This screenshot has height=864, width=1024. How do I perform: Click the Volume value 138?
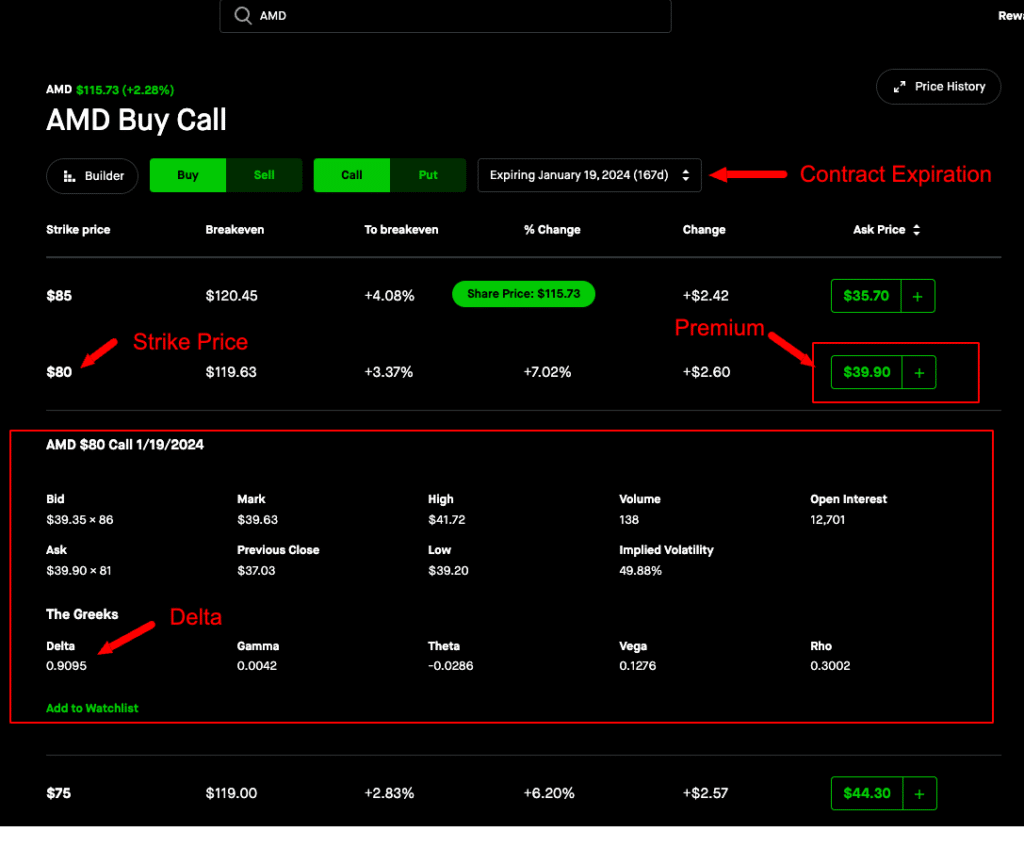point(629,520)
